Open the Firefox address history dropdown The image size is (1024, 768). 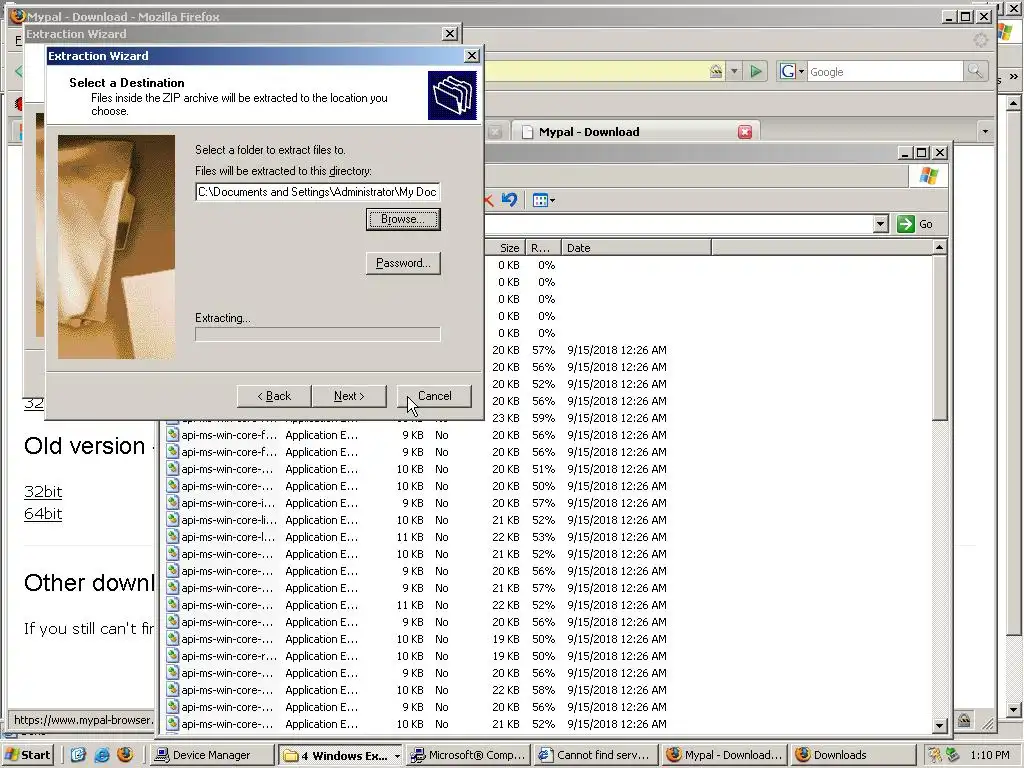pyautogui.click(x=734, y=71)
